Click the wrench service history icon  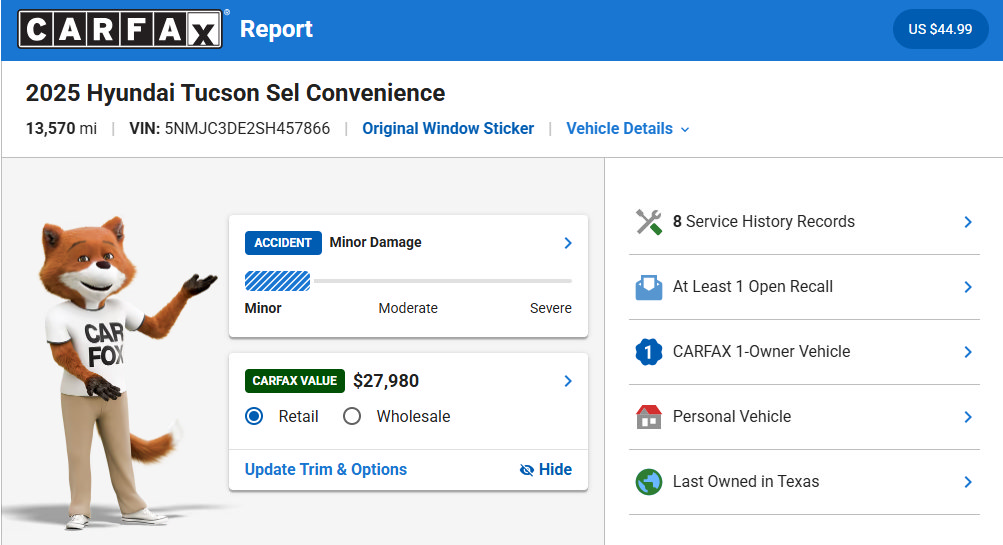pos(649,222)
